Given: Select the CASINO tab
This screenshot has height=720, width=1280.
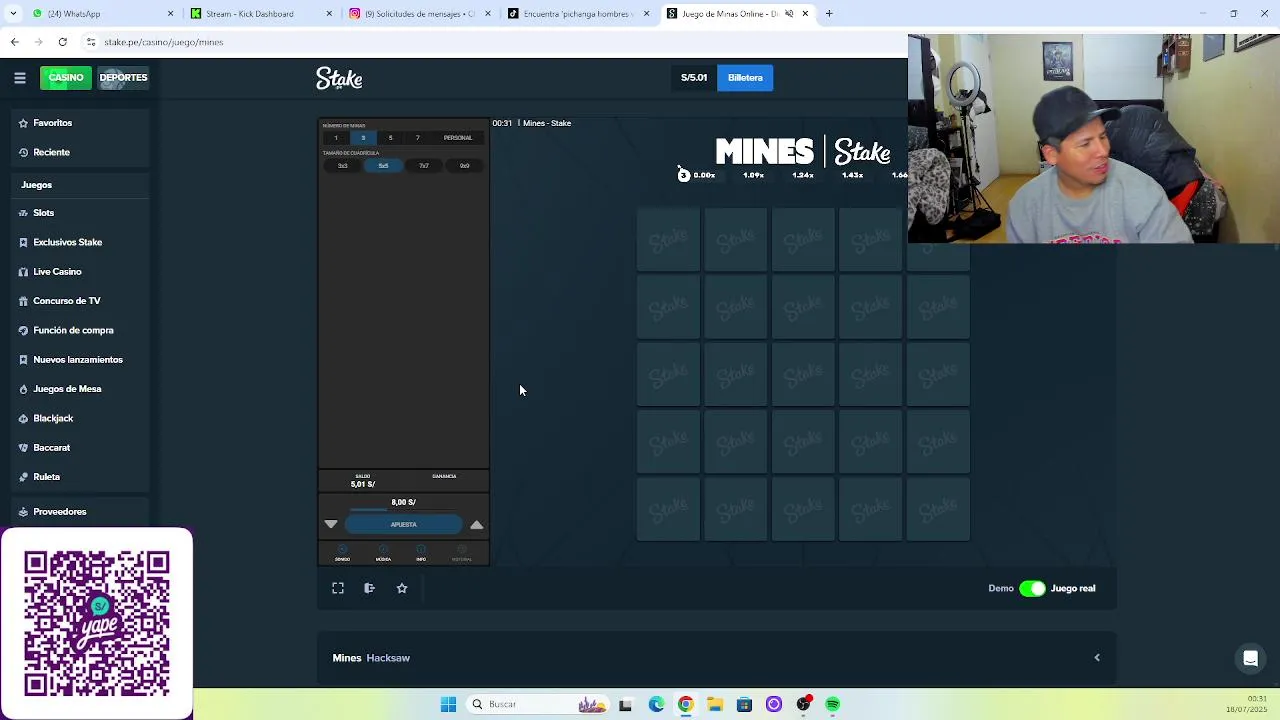Looking at the screenshot, I should coord(65,77).
